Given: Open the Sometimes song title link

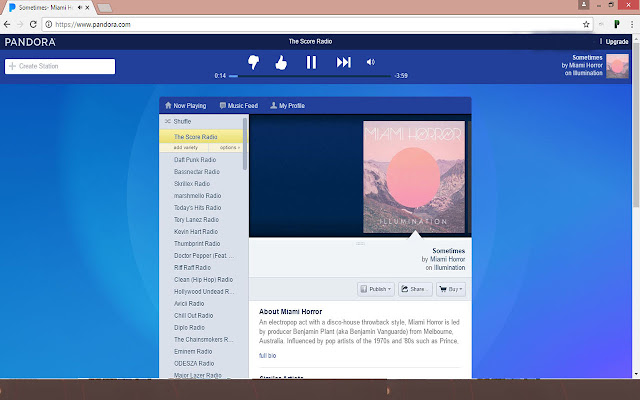Looking at the screenshot, I should tap(449, 251).
